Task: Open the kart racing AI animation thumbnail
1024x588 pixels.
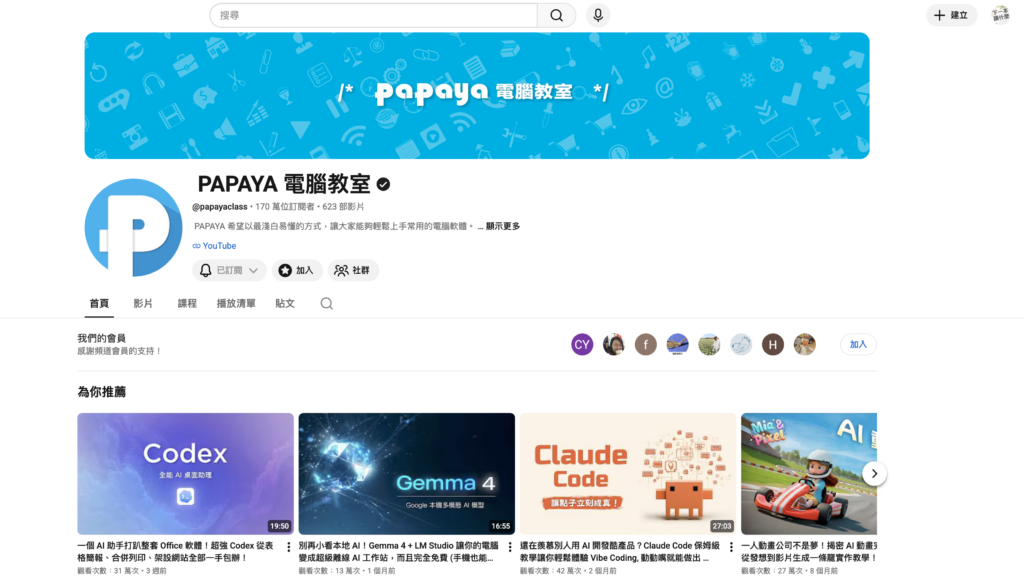Action: [x=809, y=474]
